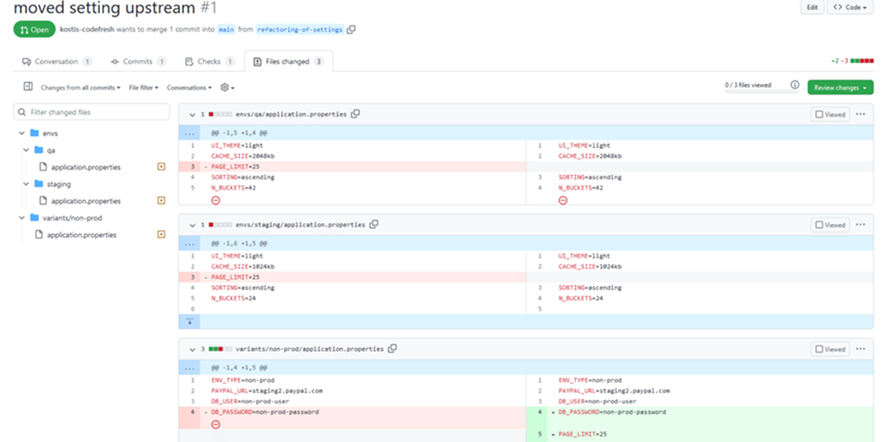Image resolution: width=885 pixels, height=442 pixels.
Task: Click added PAGE_LIMIT=25 line in non-prod diff
Action: (699, 434)
